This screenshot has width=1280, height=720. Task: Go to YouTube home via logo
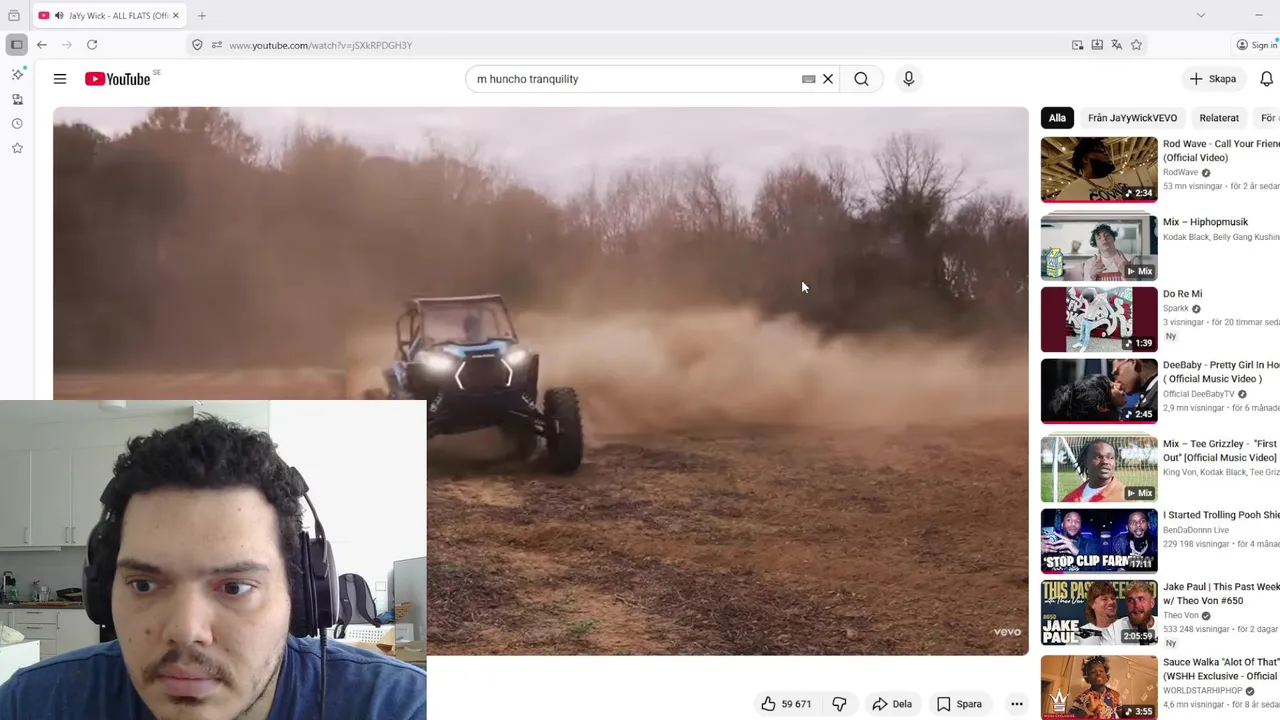[117, 79]
